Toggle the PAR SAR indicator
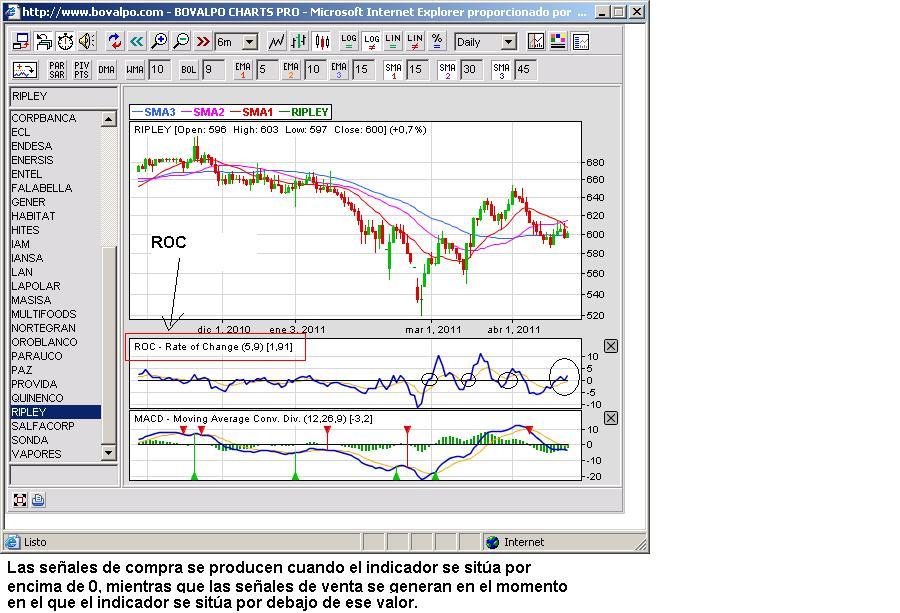900x613 pixels. [x=57, y=70]
